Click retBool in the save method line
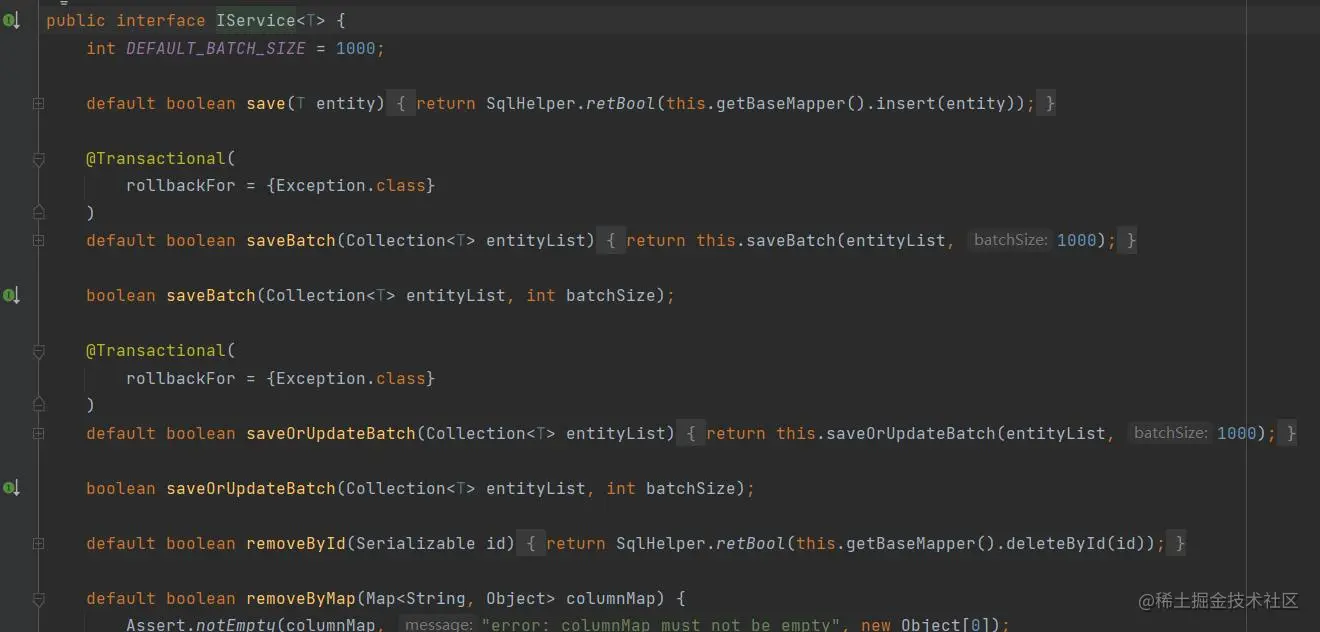This screenshot has height=632, width=1320. click(621, 103)
